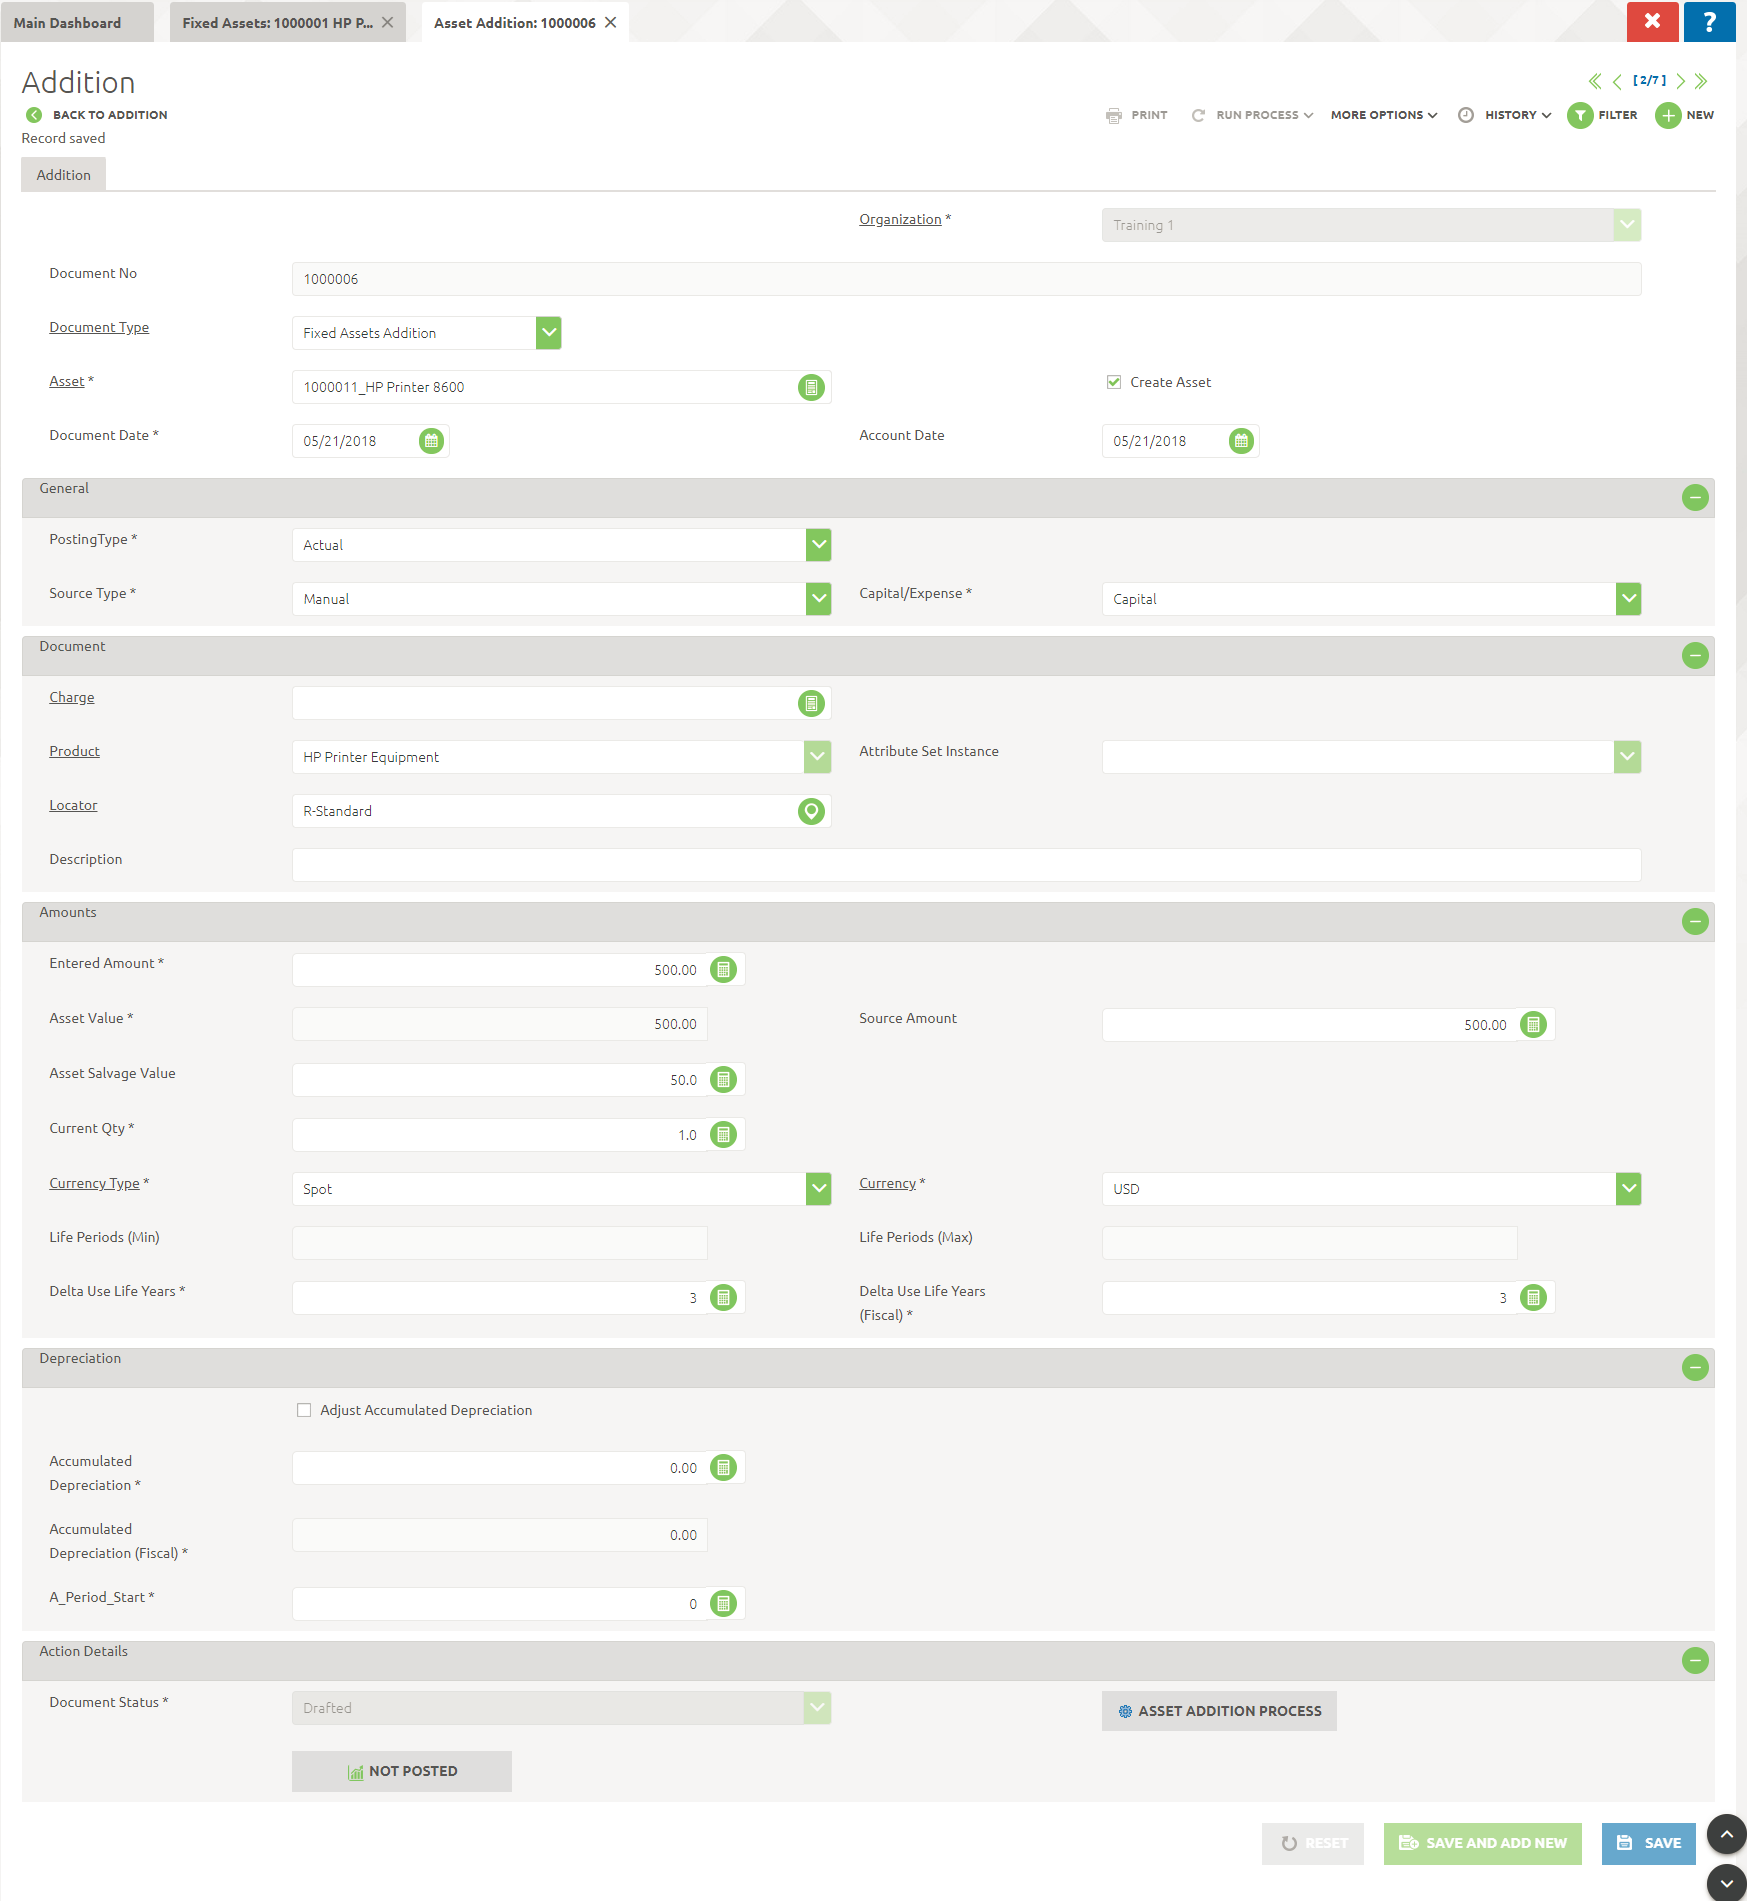Click the Locator map pin icon
This screenshot has height=1901, width=1747.
coord(811,811)
